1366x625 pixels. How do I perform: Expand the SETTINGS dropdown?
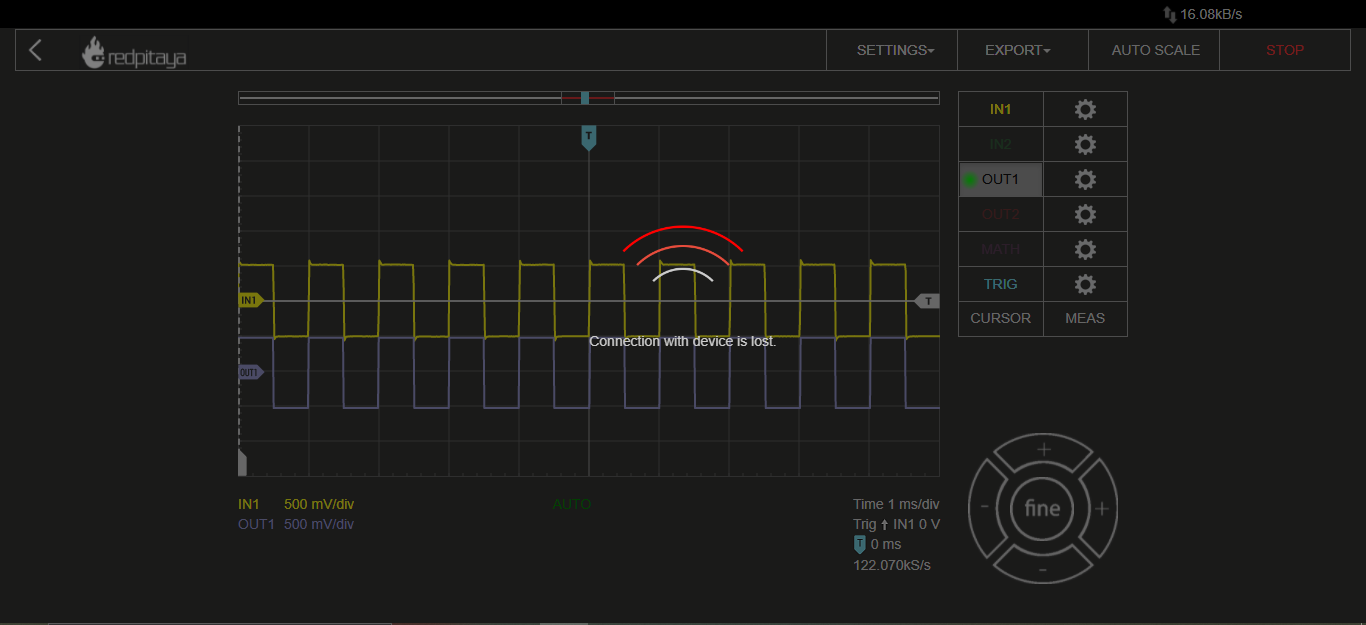(x=894, y=50)
